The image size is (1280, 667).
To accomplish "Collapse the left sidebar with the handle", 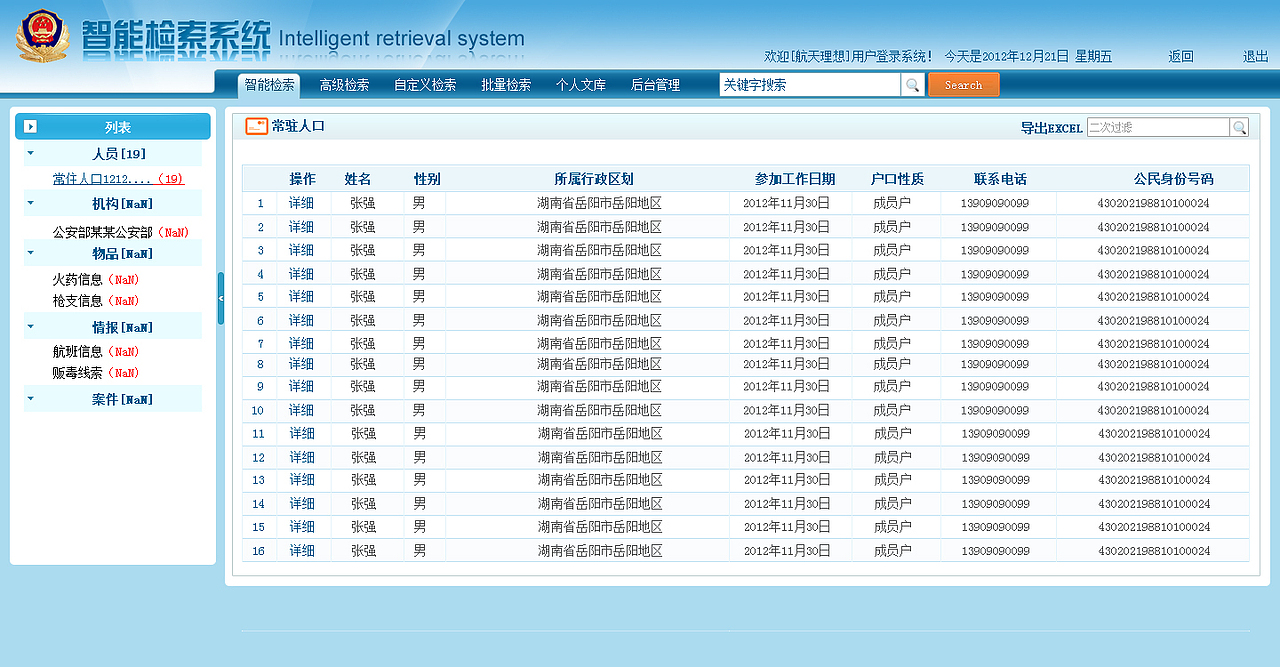I will click(x=221, y=298).
